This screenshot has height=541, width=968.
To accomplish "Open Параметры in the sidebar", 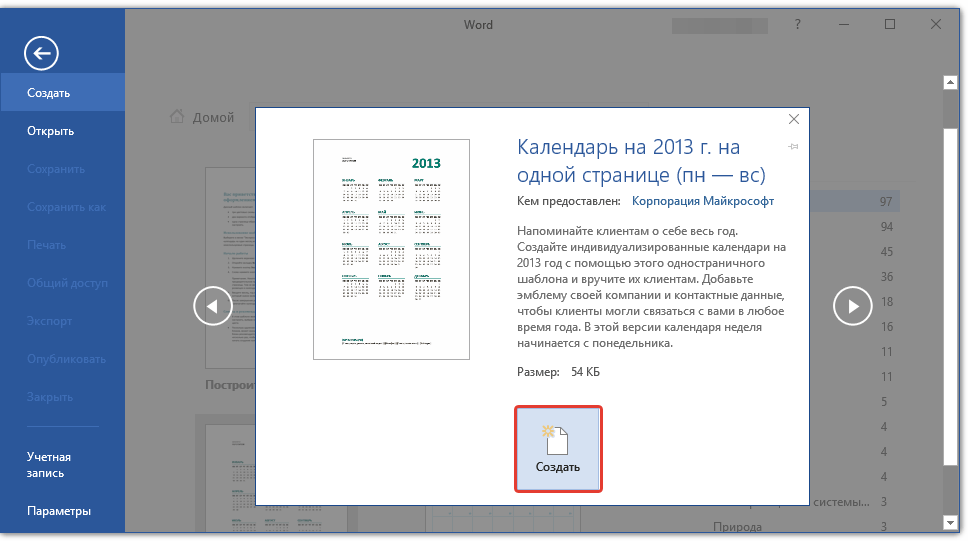I will point(59,511).
